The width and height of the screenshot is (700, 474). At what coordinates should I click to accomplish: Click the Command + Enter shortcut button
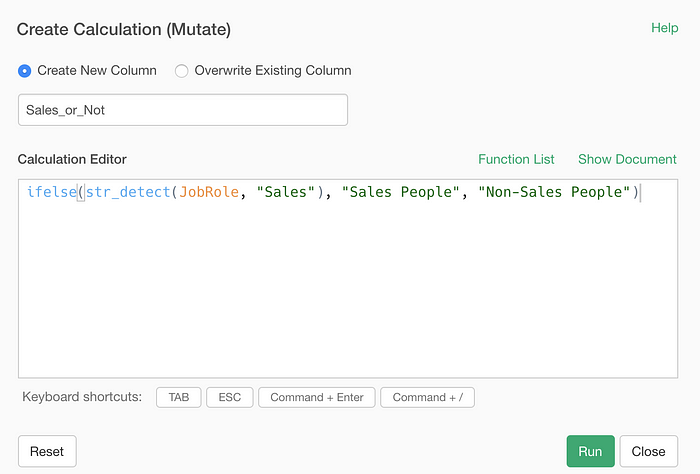click(317, 397)
